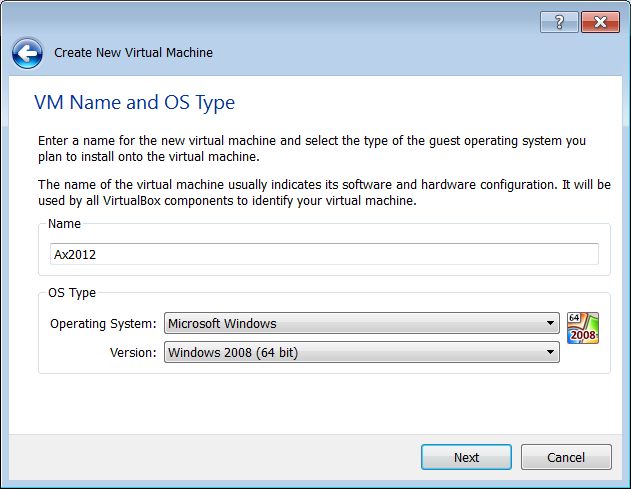This screenshot has width=631, height=489.
Task: Click the paragraph mentioning VirtualBox components
Action: 324,192
